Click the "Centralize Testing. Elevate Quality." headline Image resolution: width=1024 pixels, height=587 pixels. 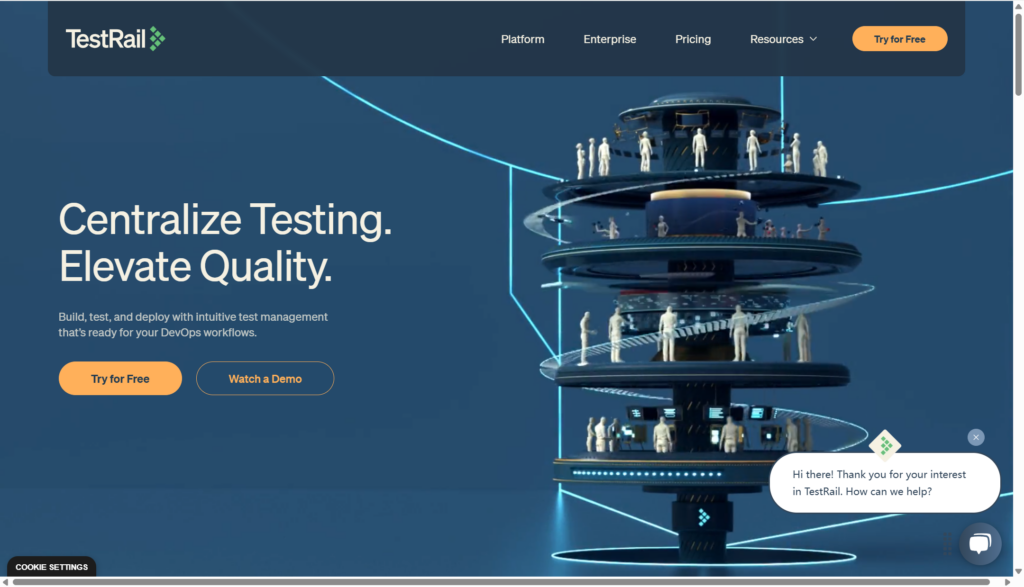pos(225,243)
